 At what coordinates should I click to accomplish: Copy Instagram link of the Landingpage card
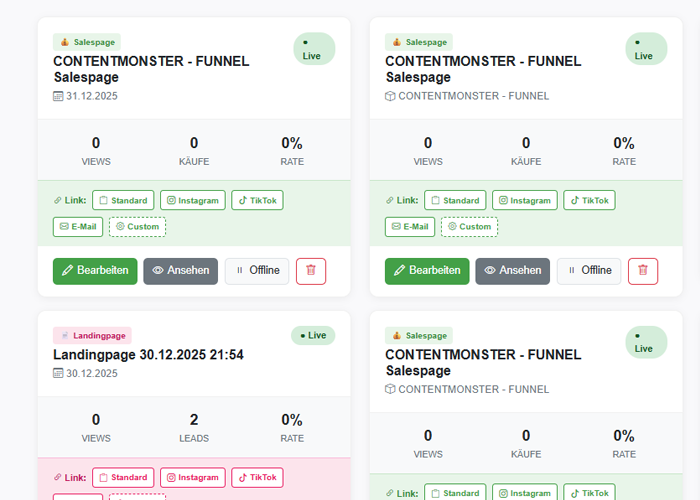(193, 478)
